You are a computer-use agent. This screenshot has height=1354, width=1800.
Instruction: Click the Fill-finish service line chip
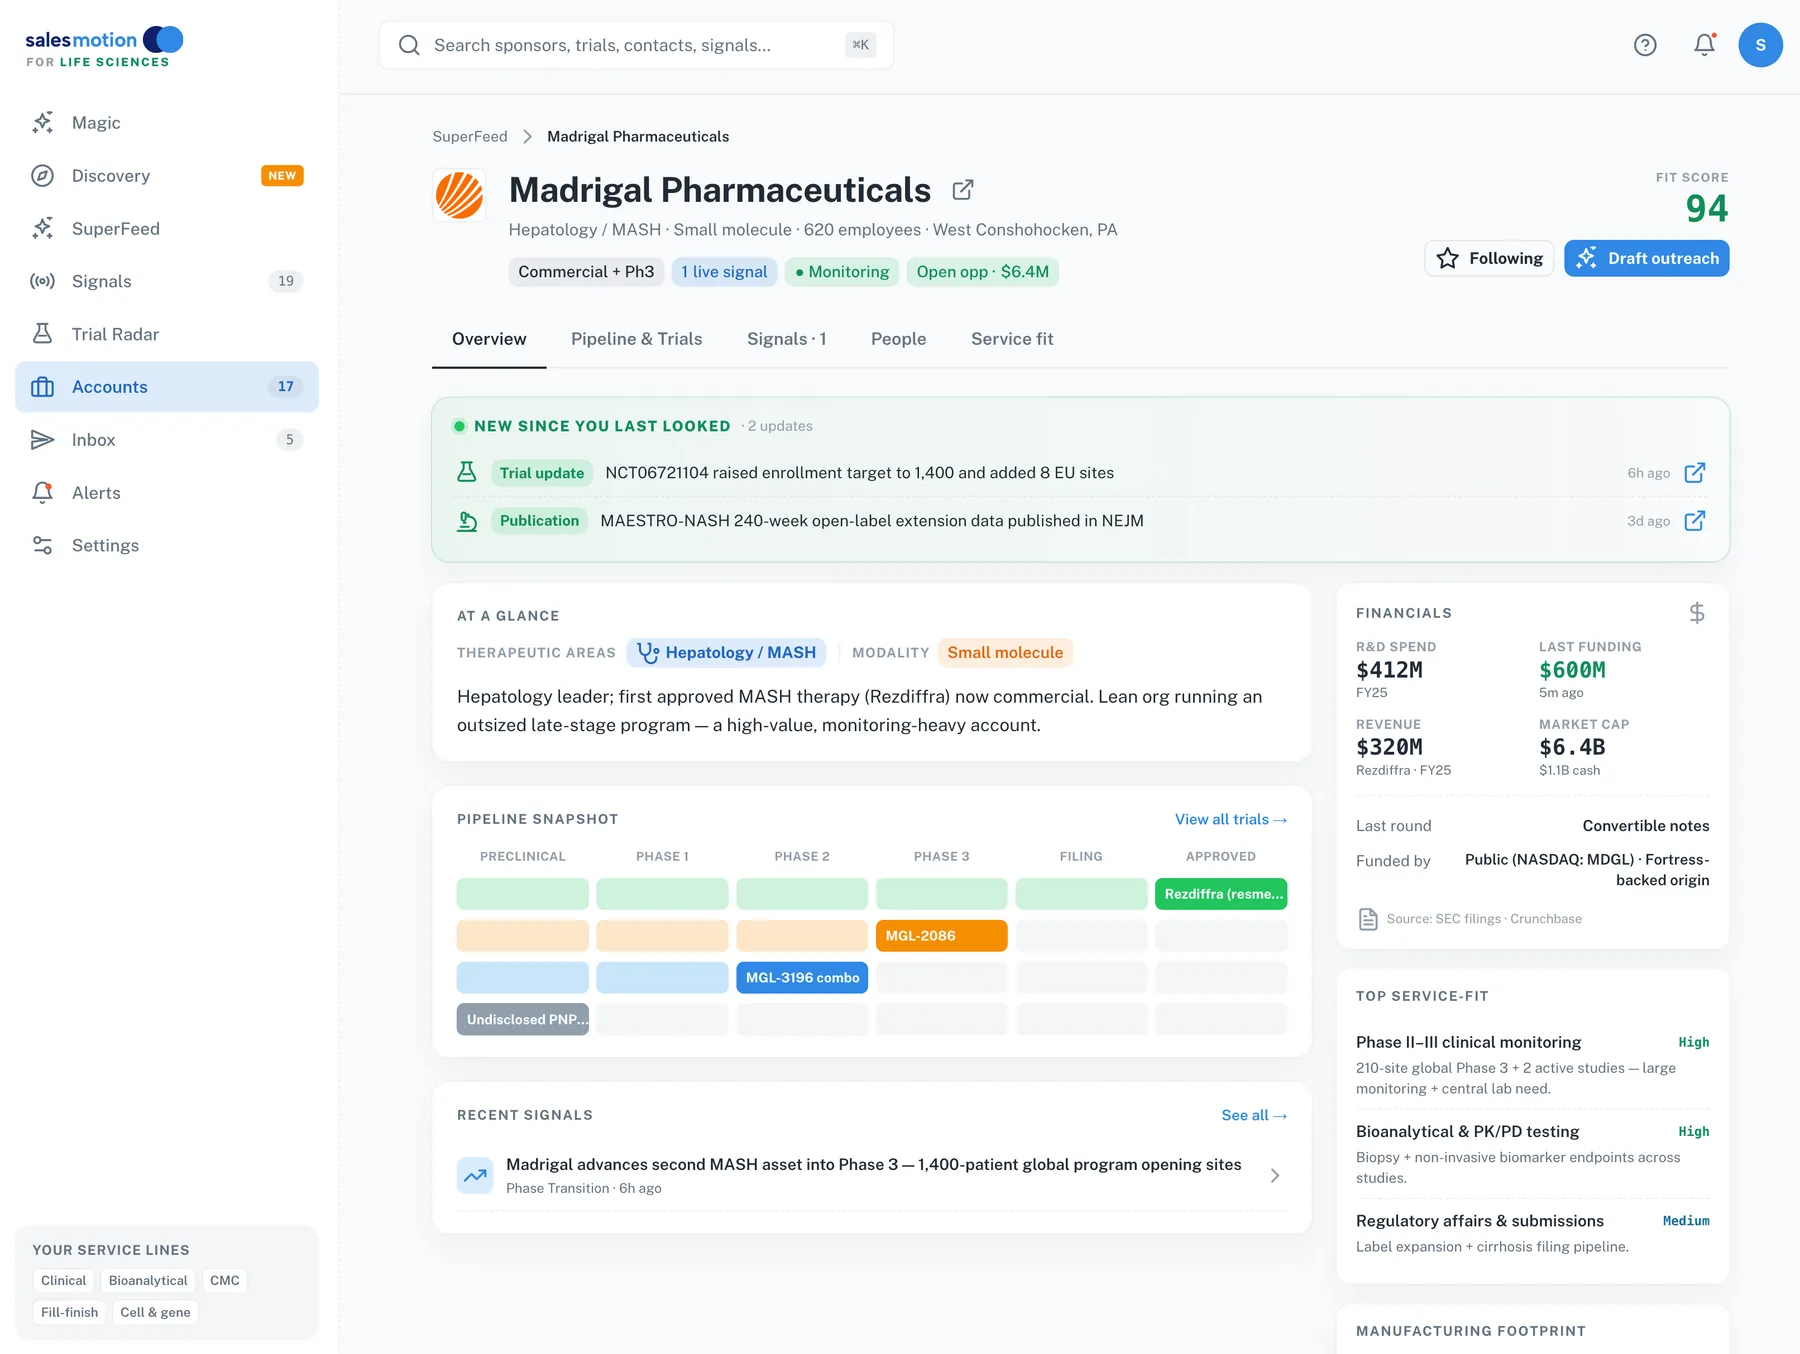pyautogui.click(x=69, y=1313)
